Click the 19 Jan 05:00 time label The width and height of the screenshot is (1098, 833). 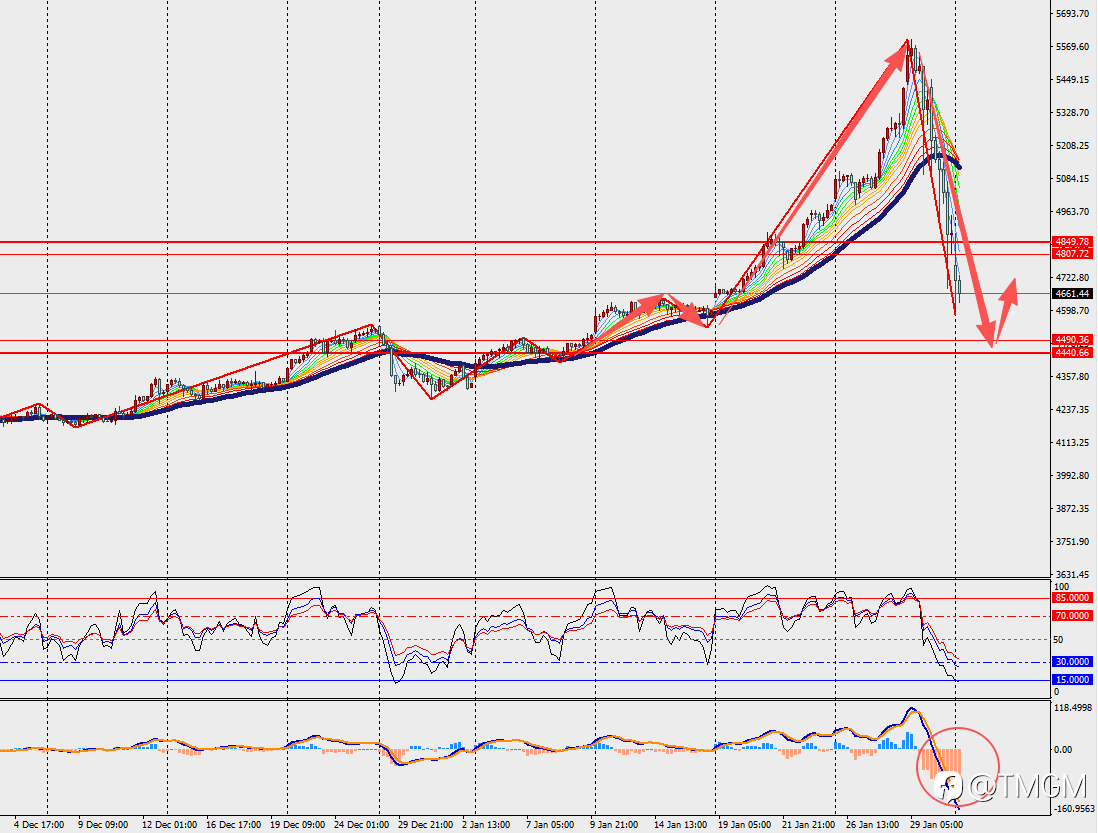(745, 825)
